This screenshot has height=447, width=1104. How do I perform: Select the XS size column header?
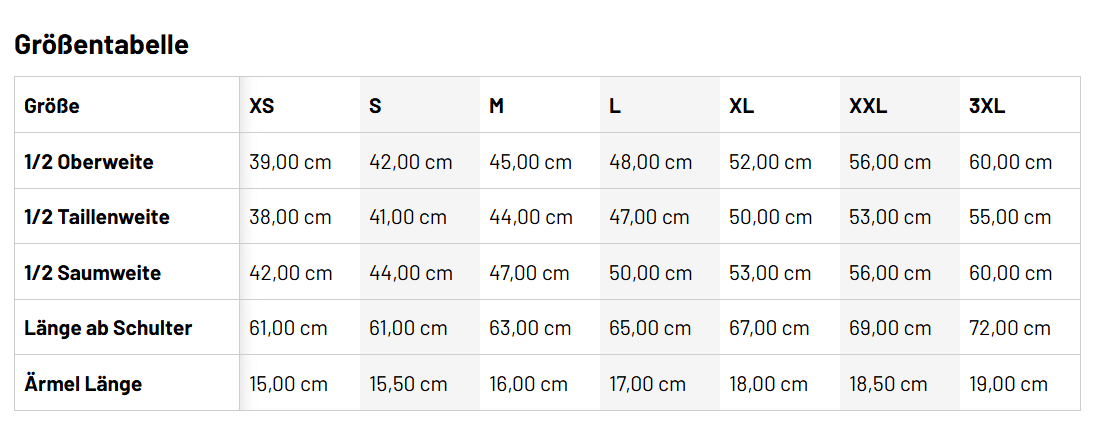(262, 106)
